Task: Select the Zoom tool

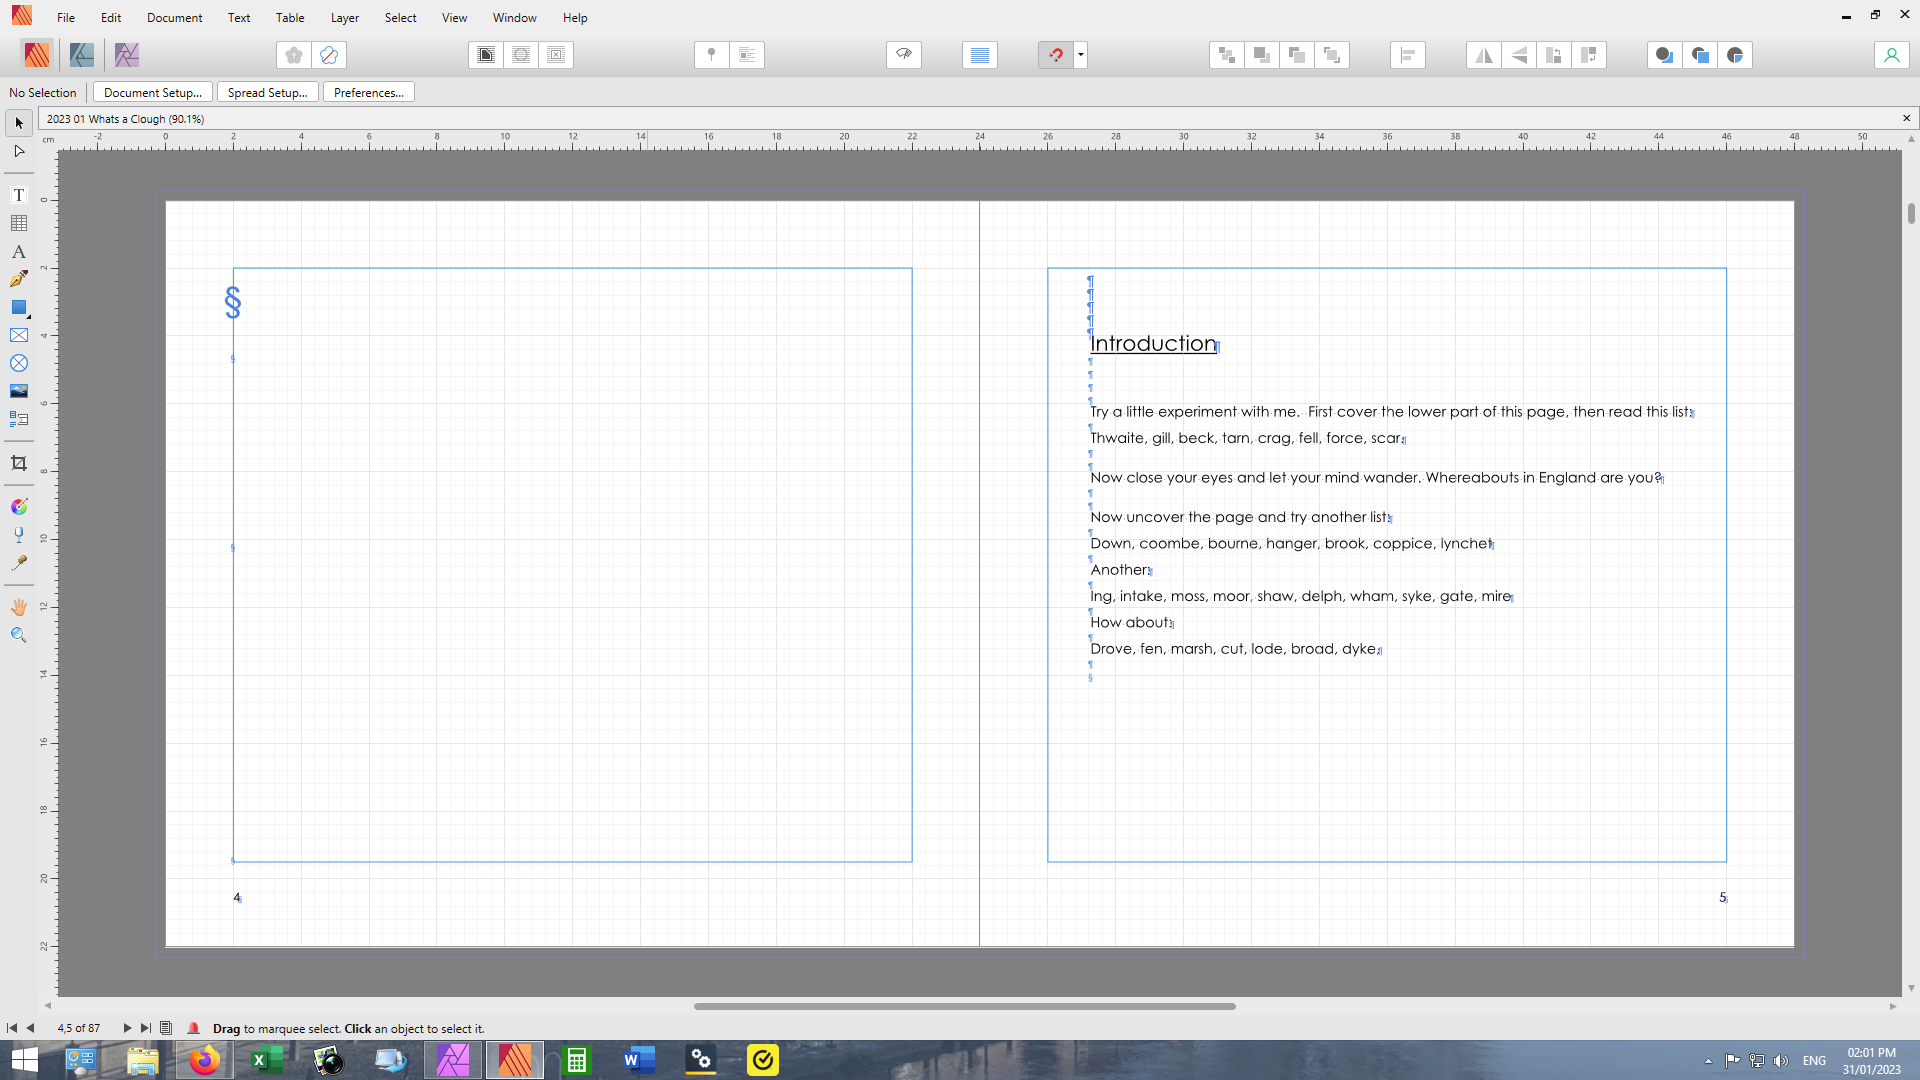Action: click(x=18, y=634)
